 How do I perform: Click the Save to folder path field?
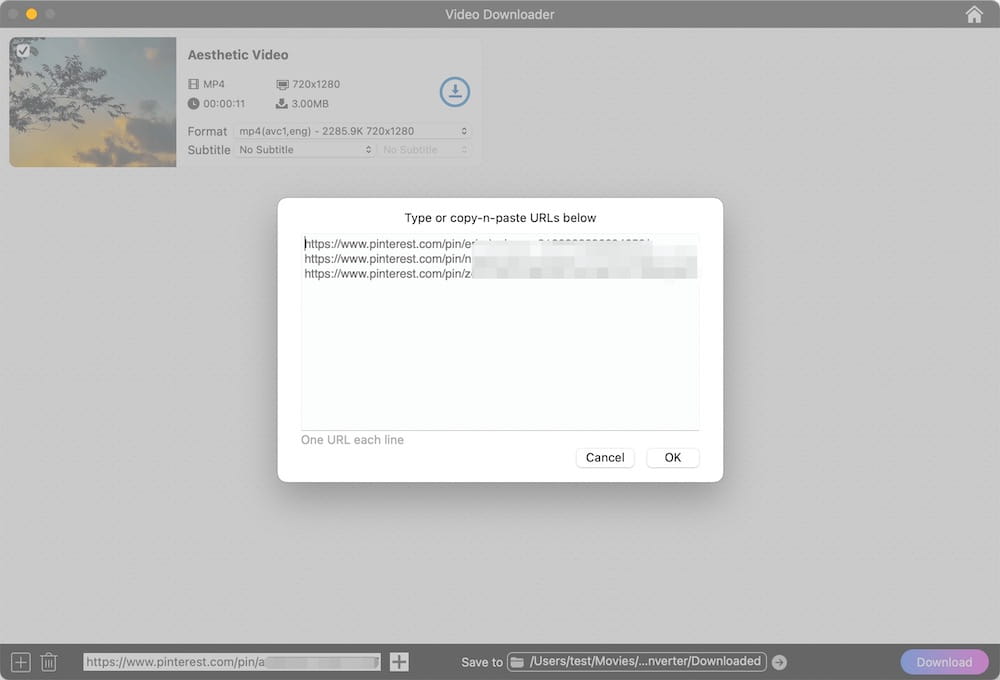click(636, 662)
